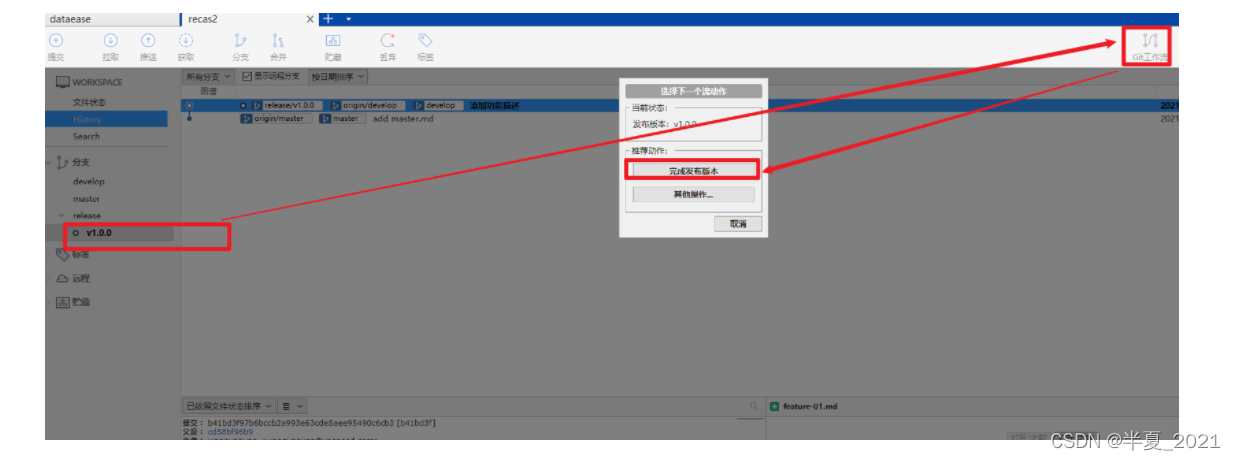Click the 完成发布版本 button in dialog
1236x460 pixels.
[693, 171]
